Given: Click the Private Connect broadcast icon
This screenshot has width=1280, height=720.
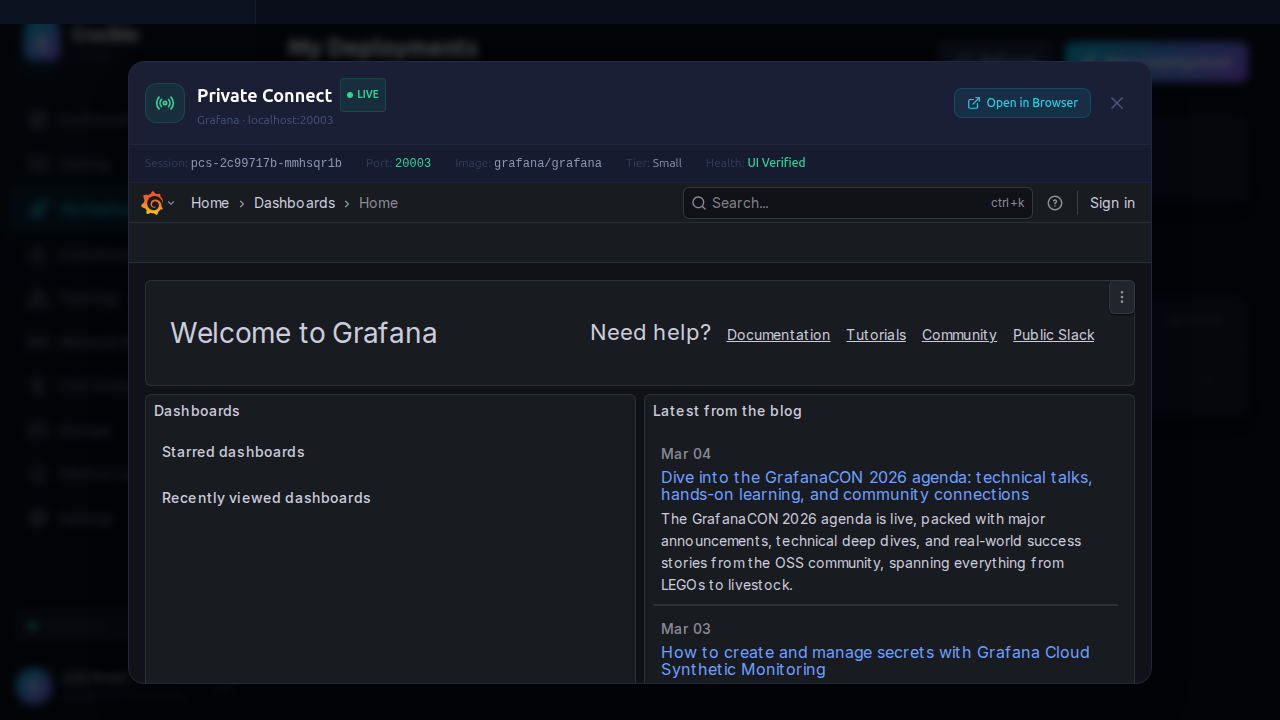Looking at the screenshot, I should [x=165, y=103].
